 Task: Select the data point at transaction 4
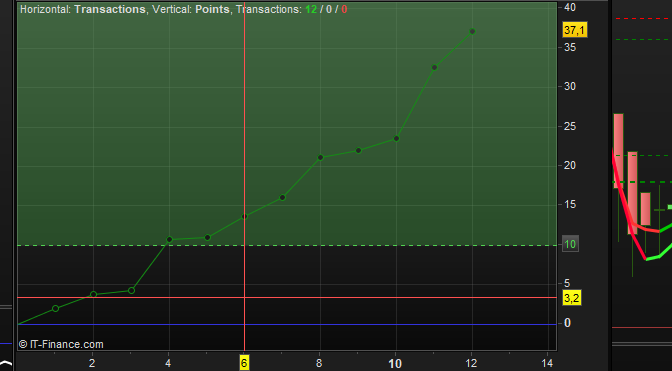[169, 239]
